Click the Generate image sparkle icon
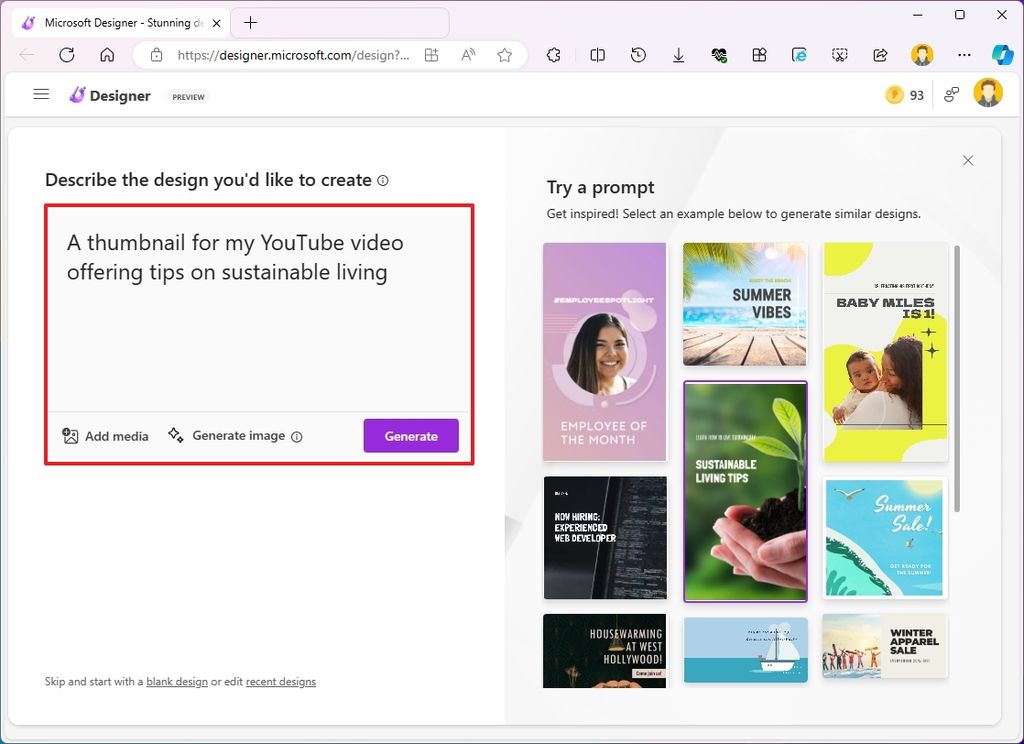Image resolution: width=1024 pixels, height=744 pixels. pyautogui.click(x=176, y=435)
